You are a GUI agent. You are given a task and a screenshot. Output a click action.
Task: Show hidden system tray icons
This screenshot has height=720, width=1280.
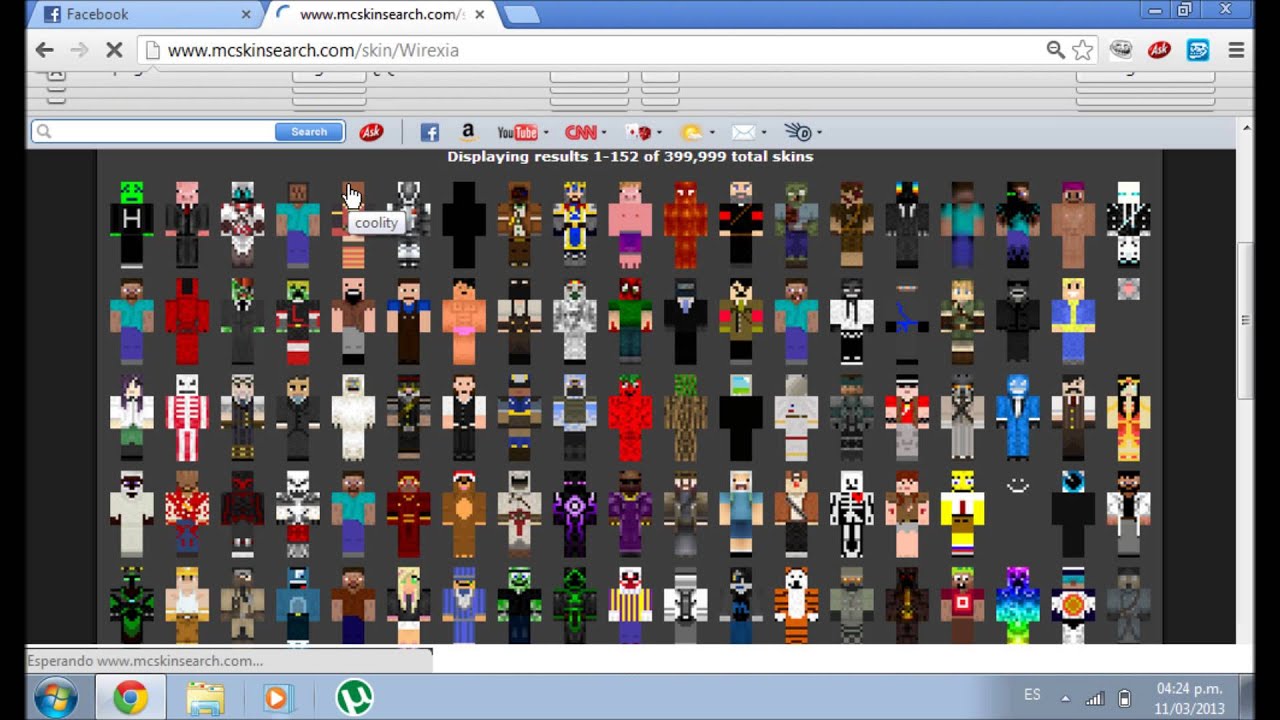[x=1065, y=699]
